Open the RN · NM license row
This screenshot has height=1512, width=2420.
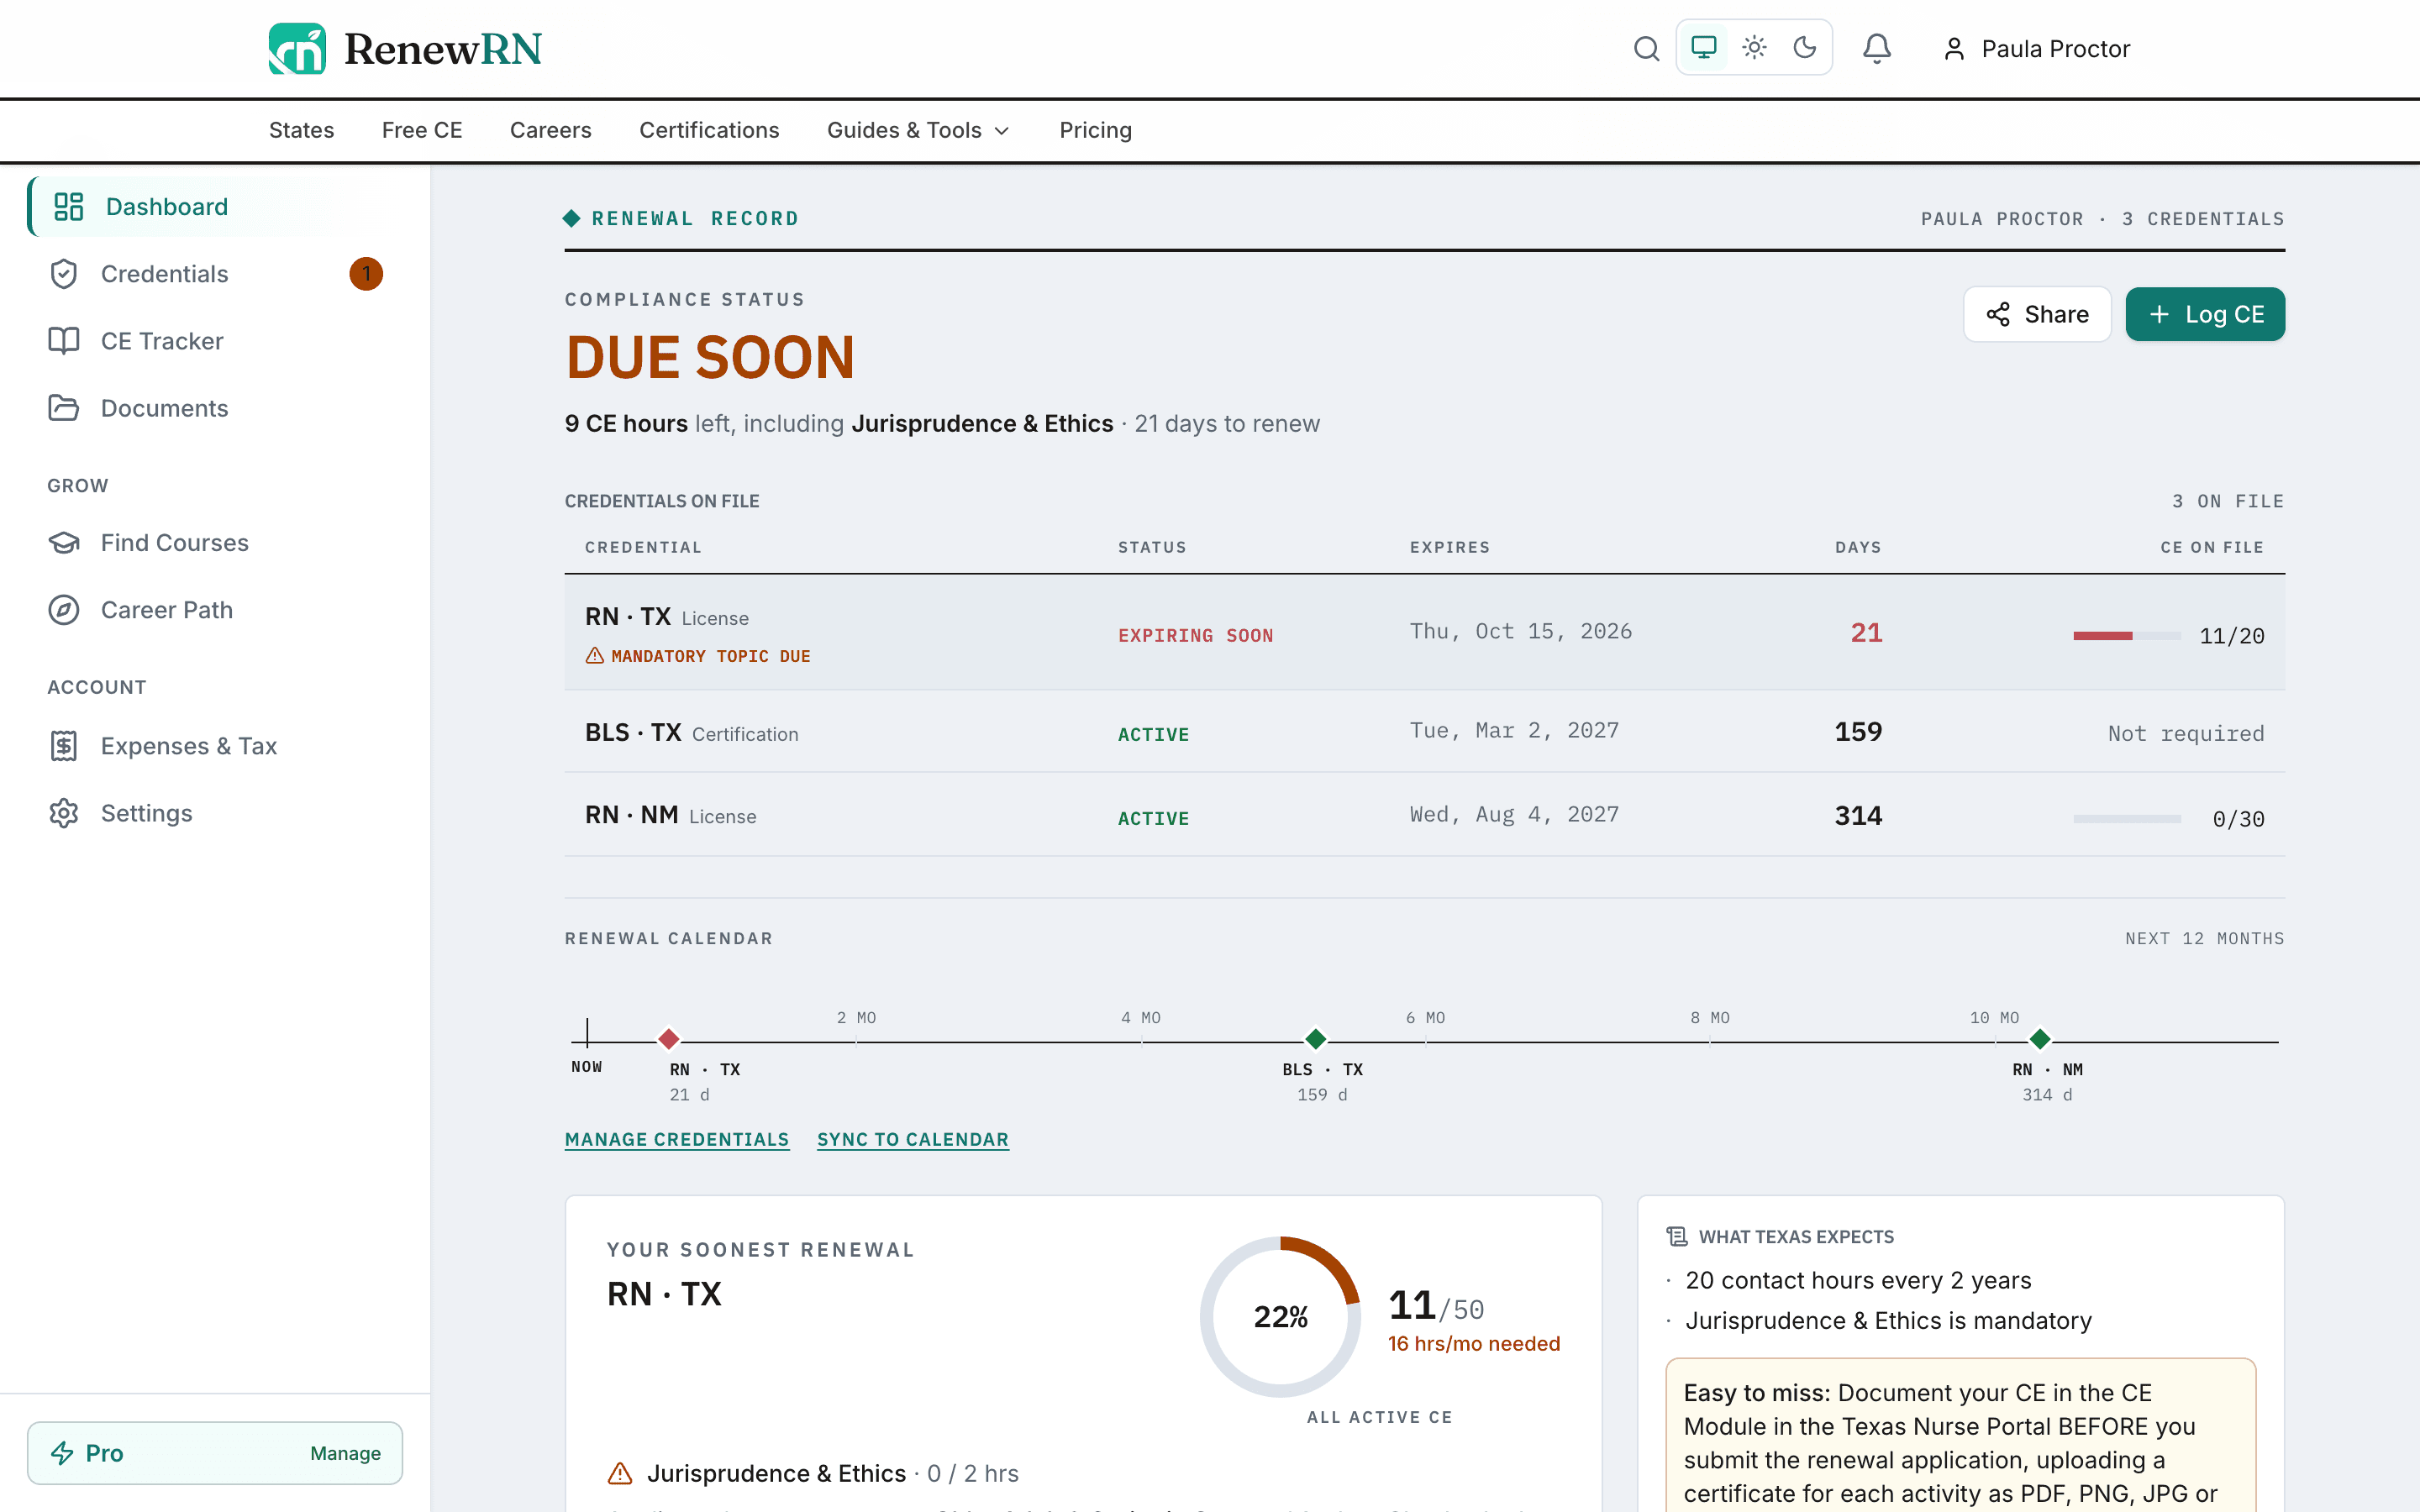point(1424,815)
